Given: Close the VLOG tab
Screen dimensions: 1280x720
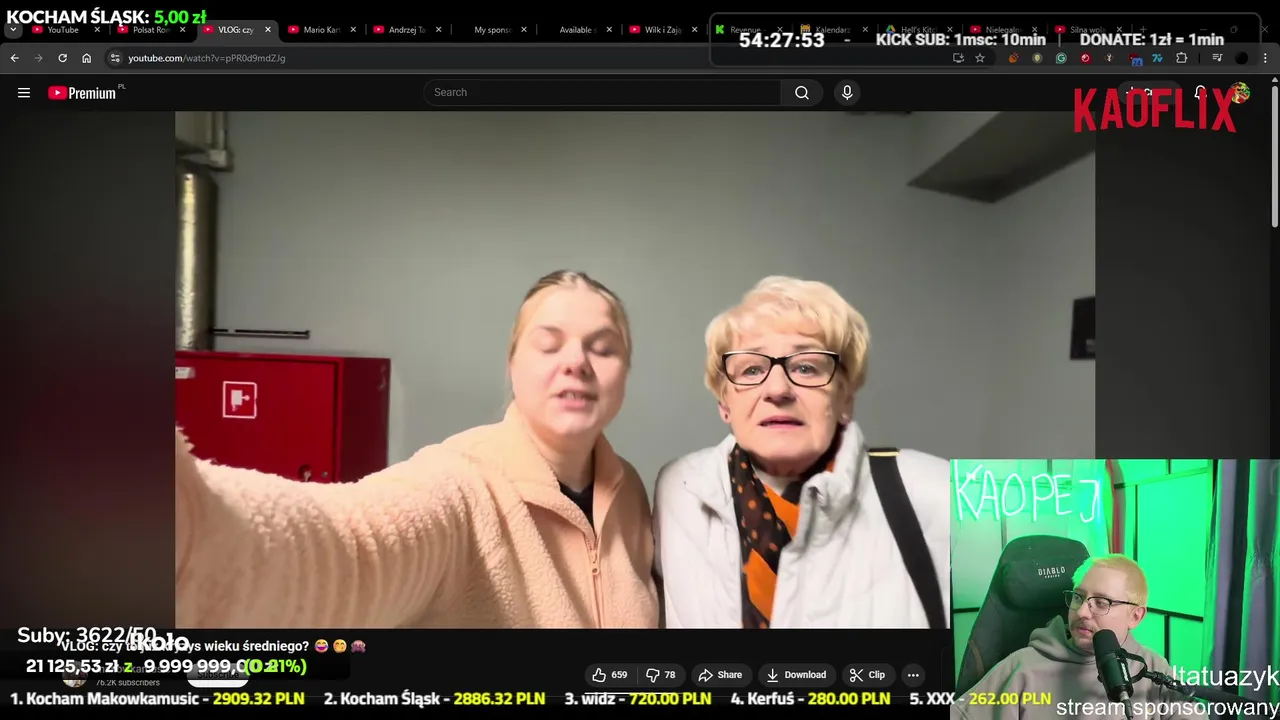Looking at the screenshot, I should coord(267,30).
